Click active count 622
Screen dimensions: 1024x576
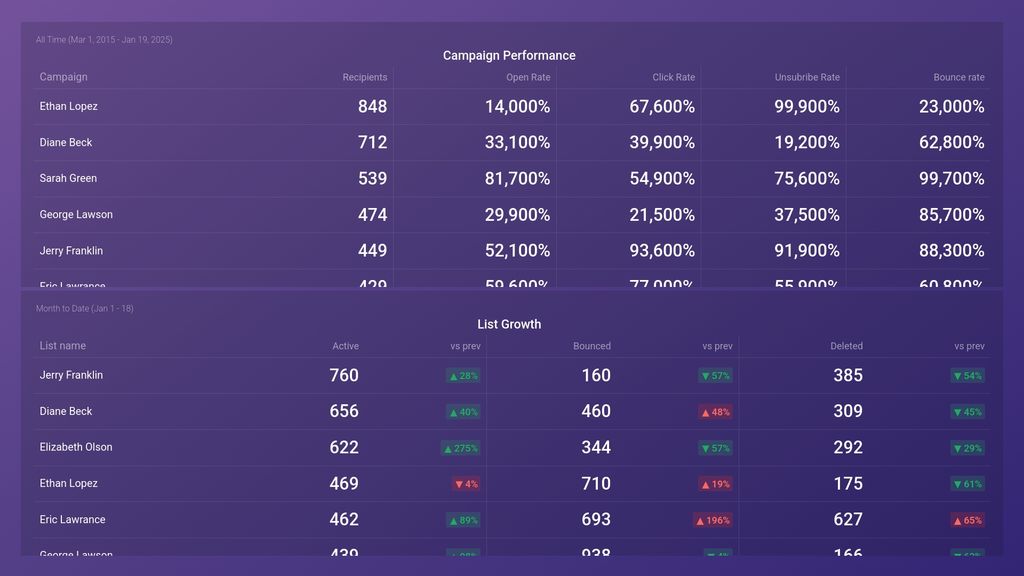tap(344, 447)
